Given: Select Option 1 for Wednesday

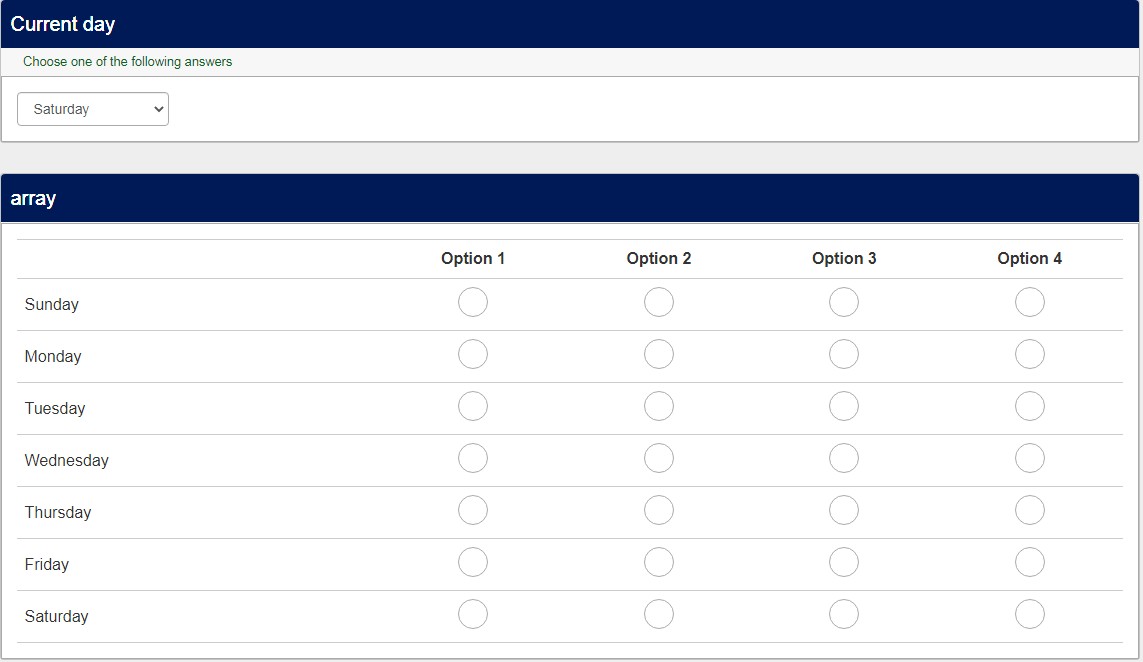Looking at the screenshot, I should [473, 458].
